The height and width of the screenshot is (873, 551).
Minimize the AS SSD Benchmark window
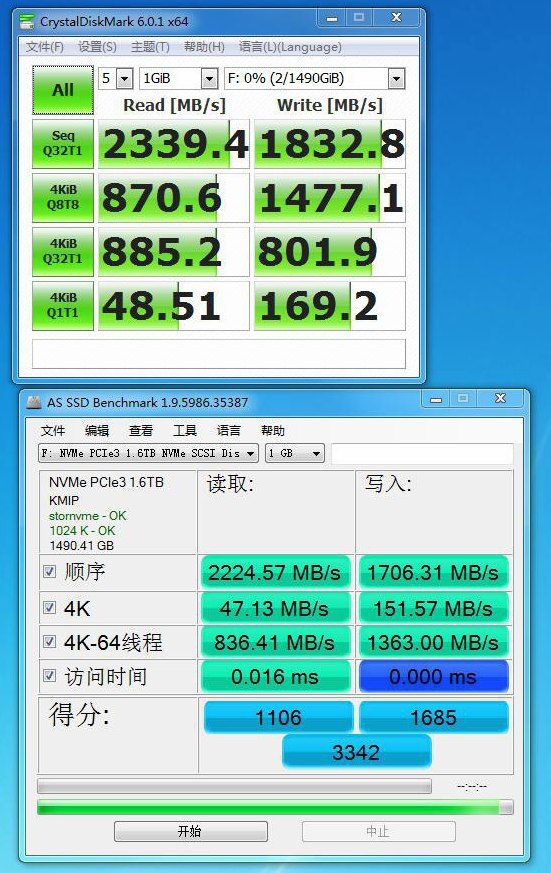(436, 399)
